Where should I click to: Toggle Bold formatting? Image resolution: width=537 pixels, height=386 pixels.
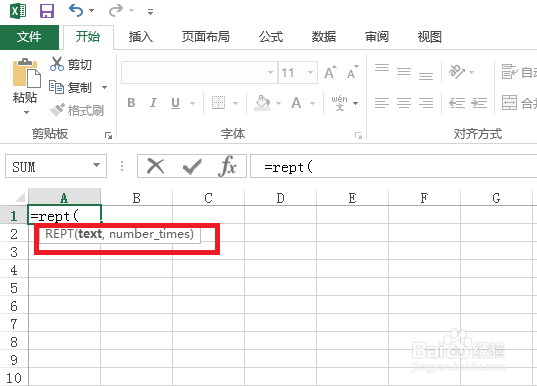point(131,103)
